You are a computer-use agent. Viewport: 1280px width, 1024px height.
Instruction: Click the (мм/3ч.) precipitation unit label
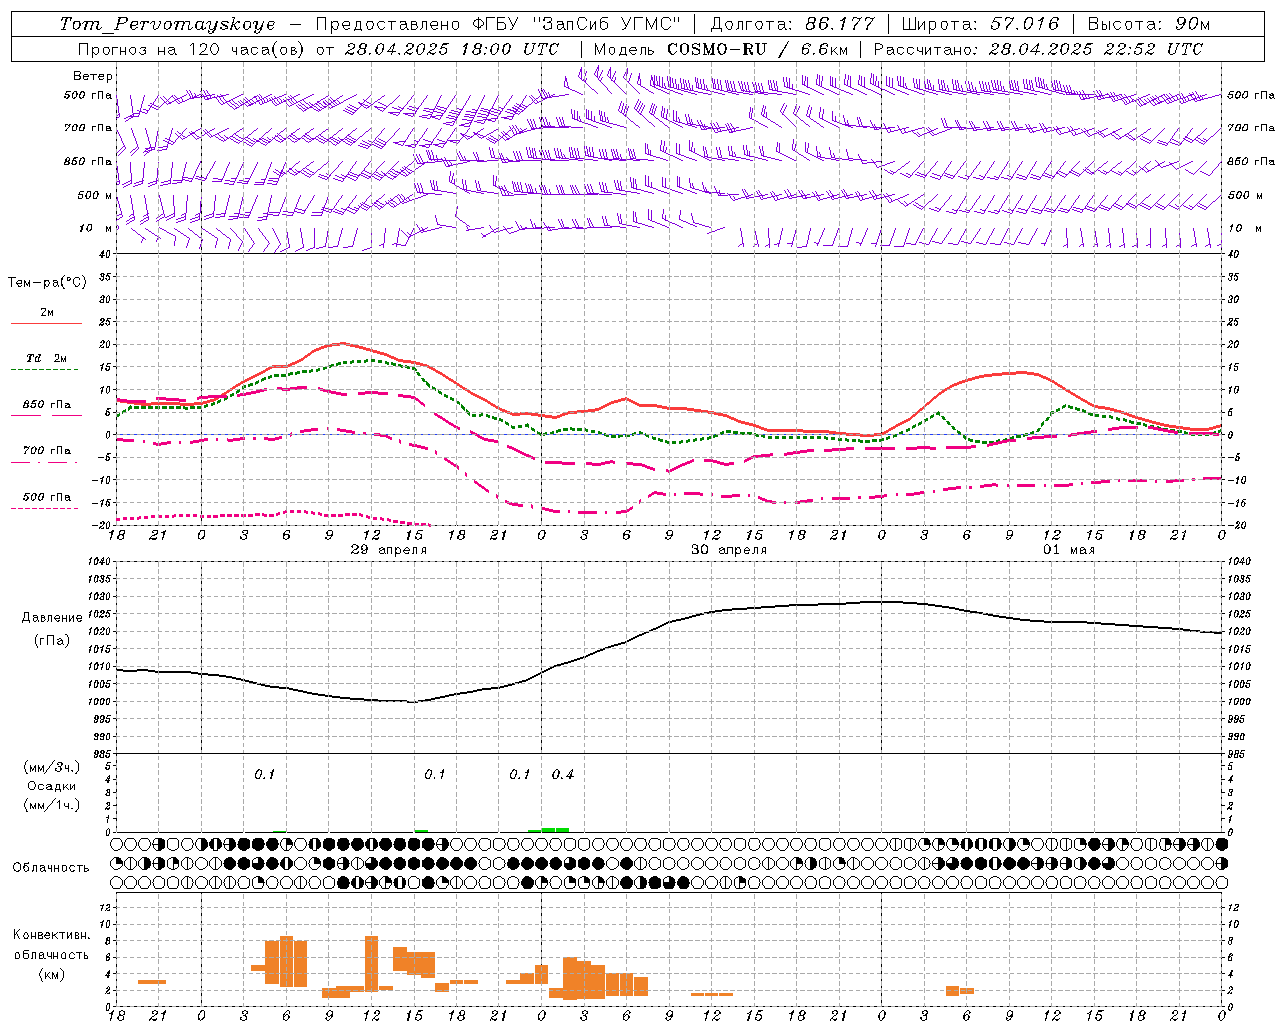pos(52,768)
